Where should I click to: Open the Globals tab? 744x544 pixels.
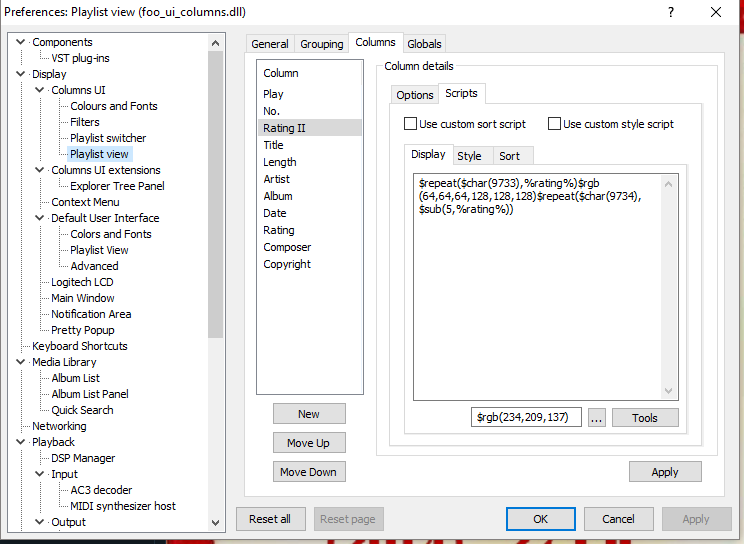click(424, 44)
